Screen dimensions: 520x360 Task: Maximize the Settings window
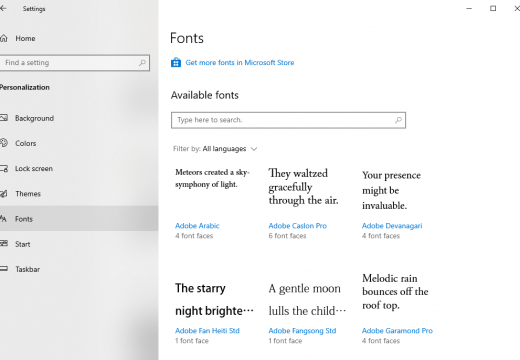point(493,9)
